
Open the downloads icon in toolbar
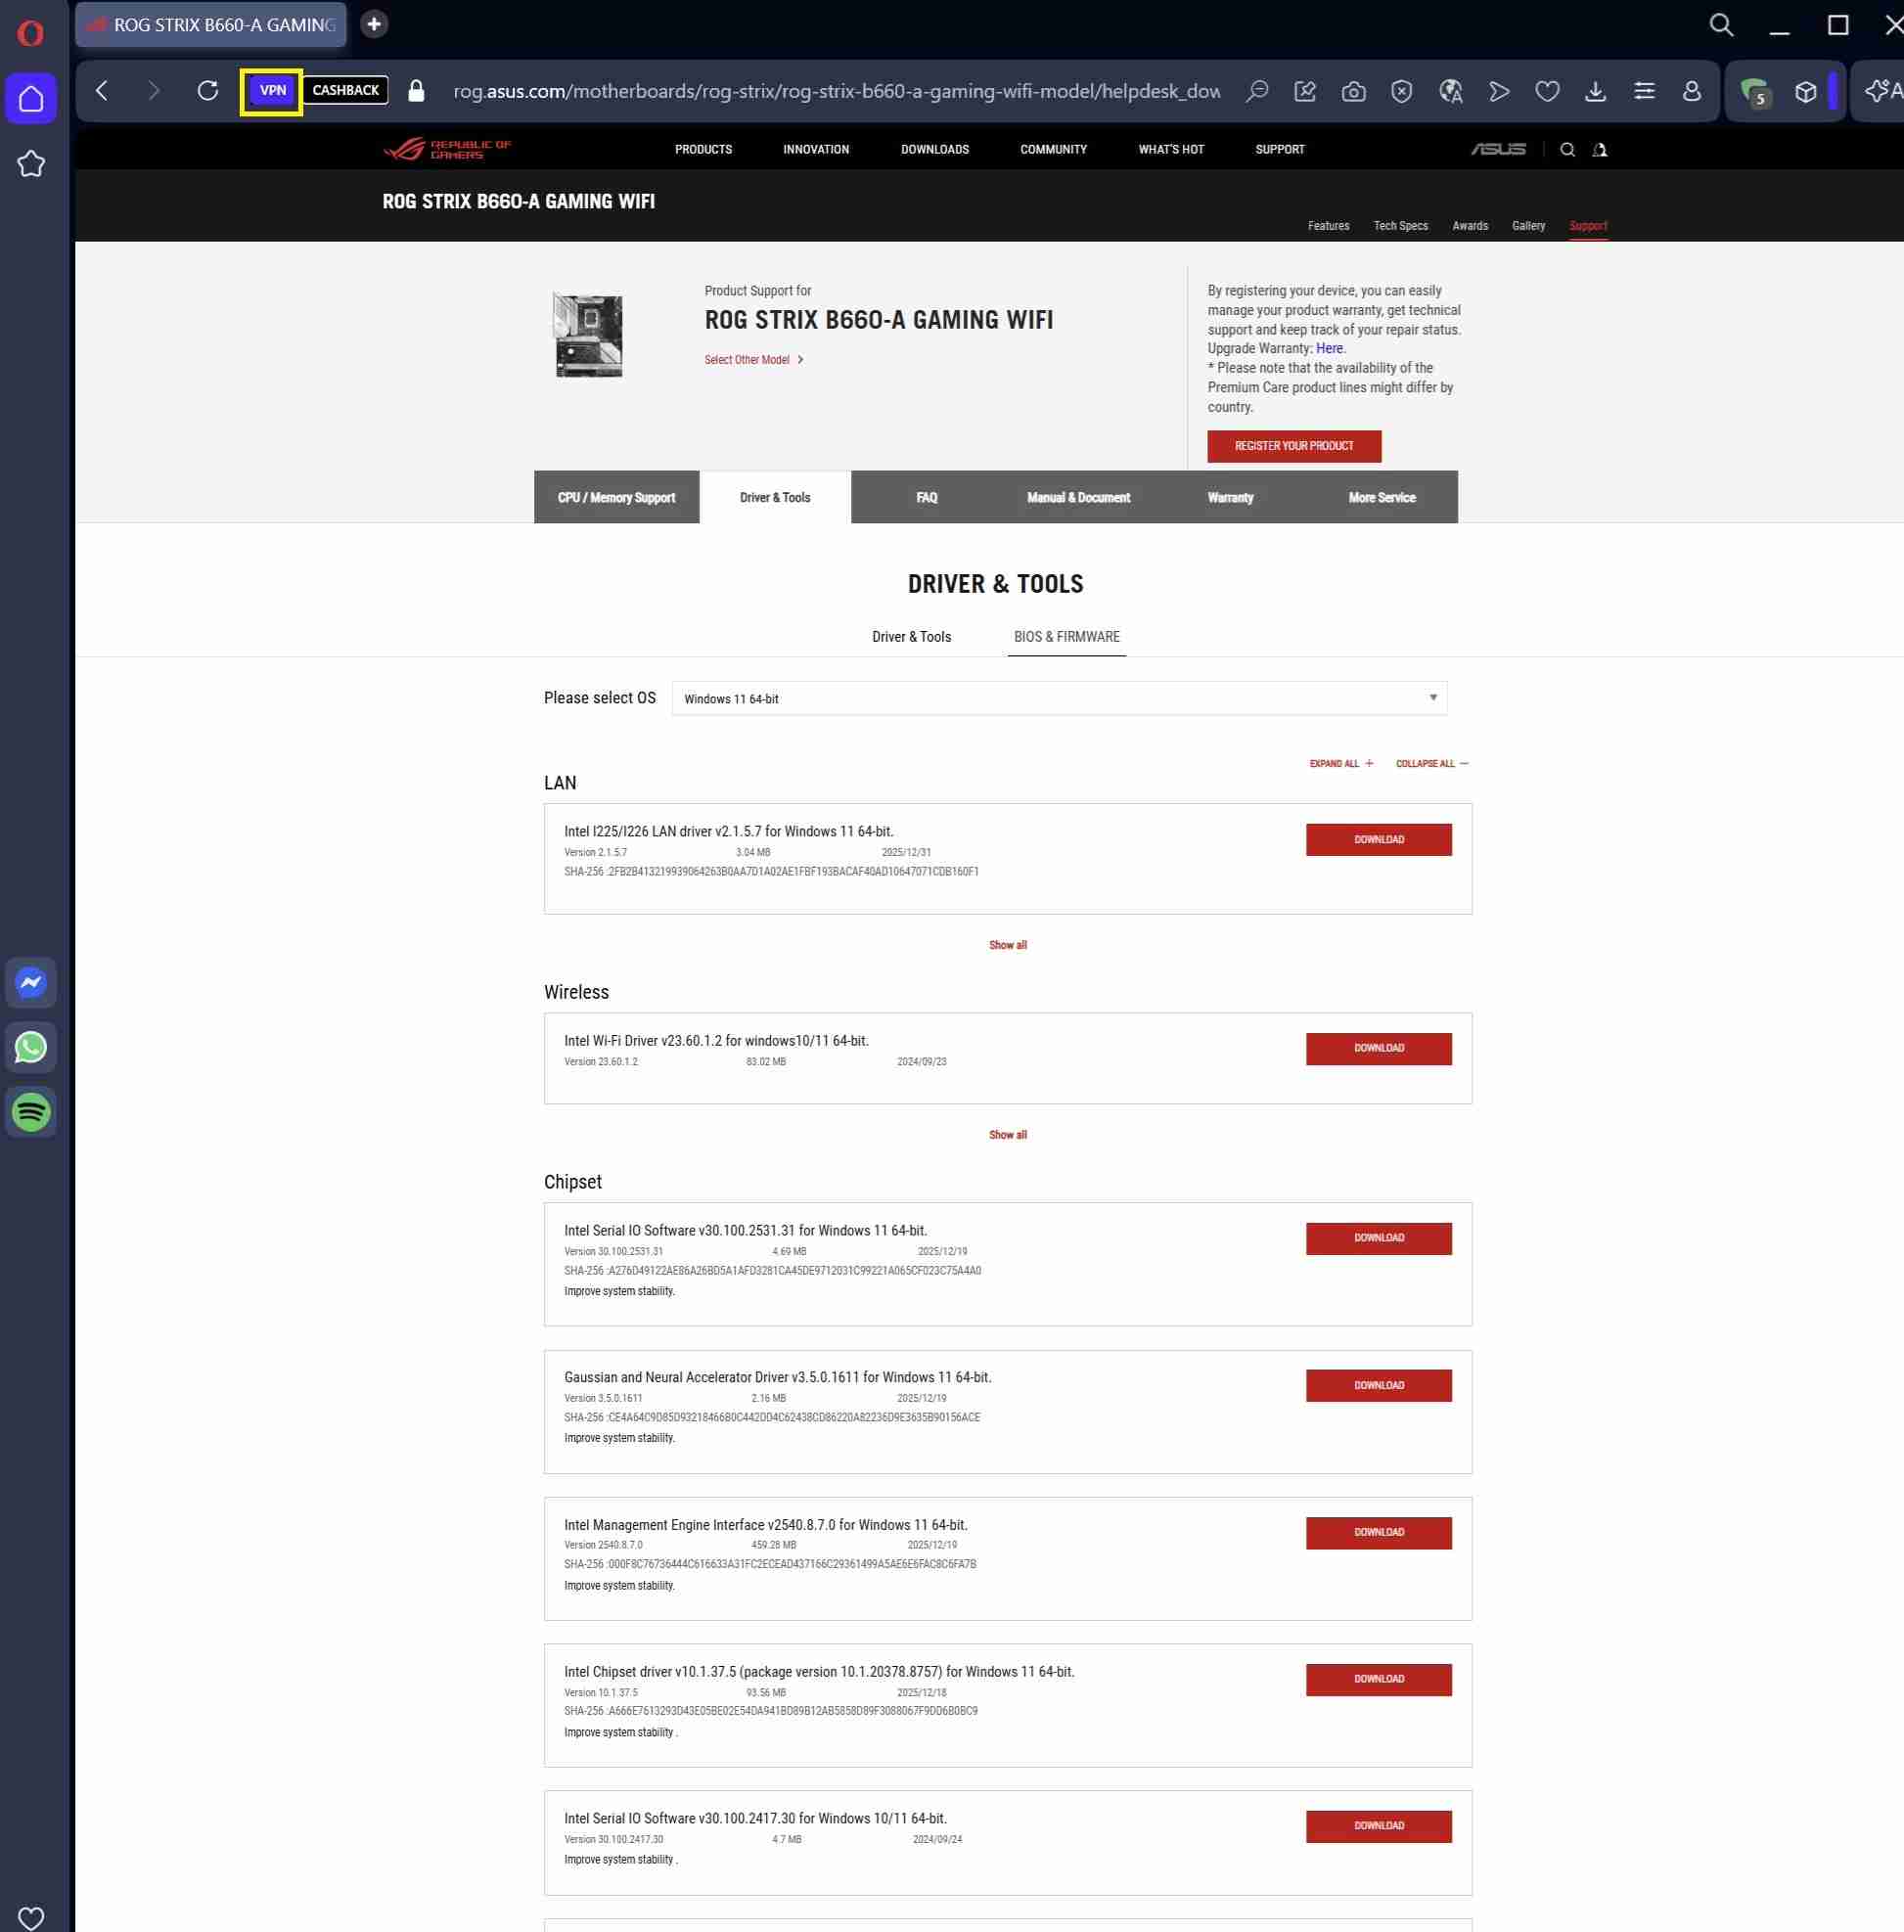coord(1595,92)
